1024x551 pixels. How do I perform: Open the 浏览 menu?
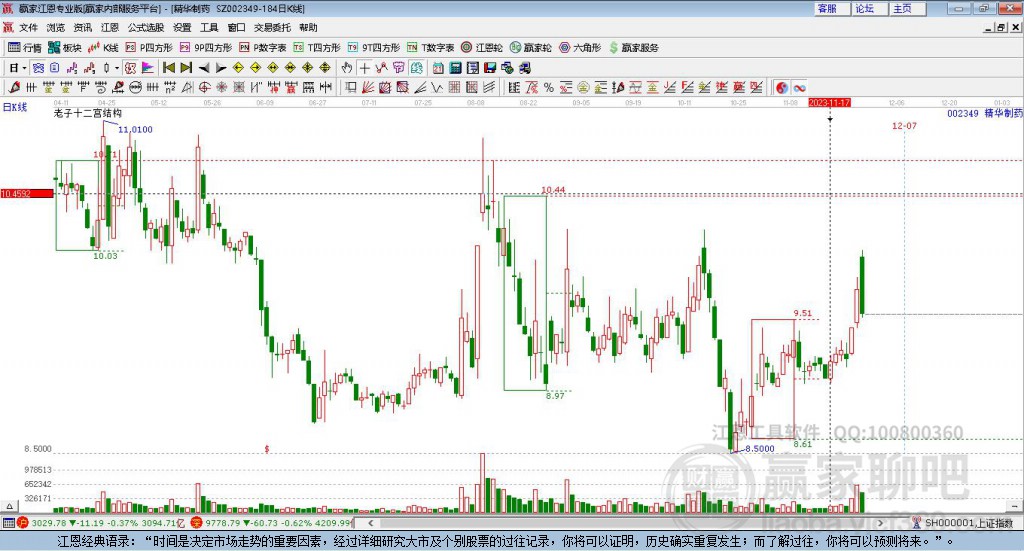[x=56, y=27]
